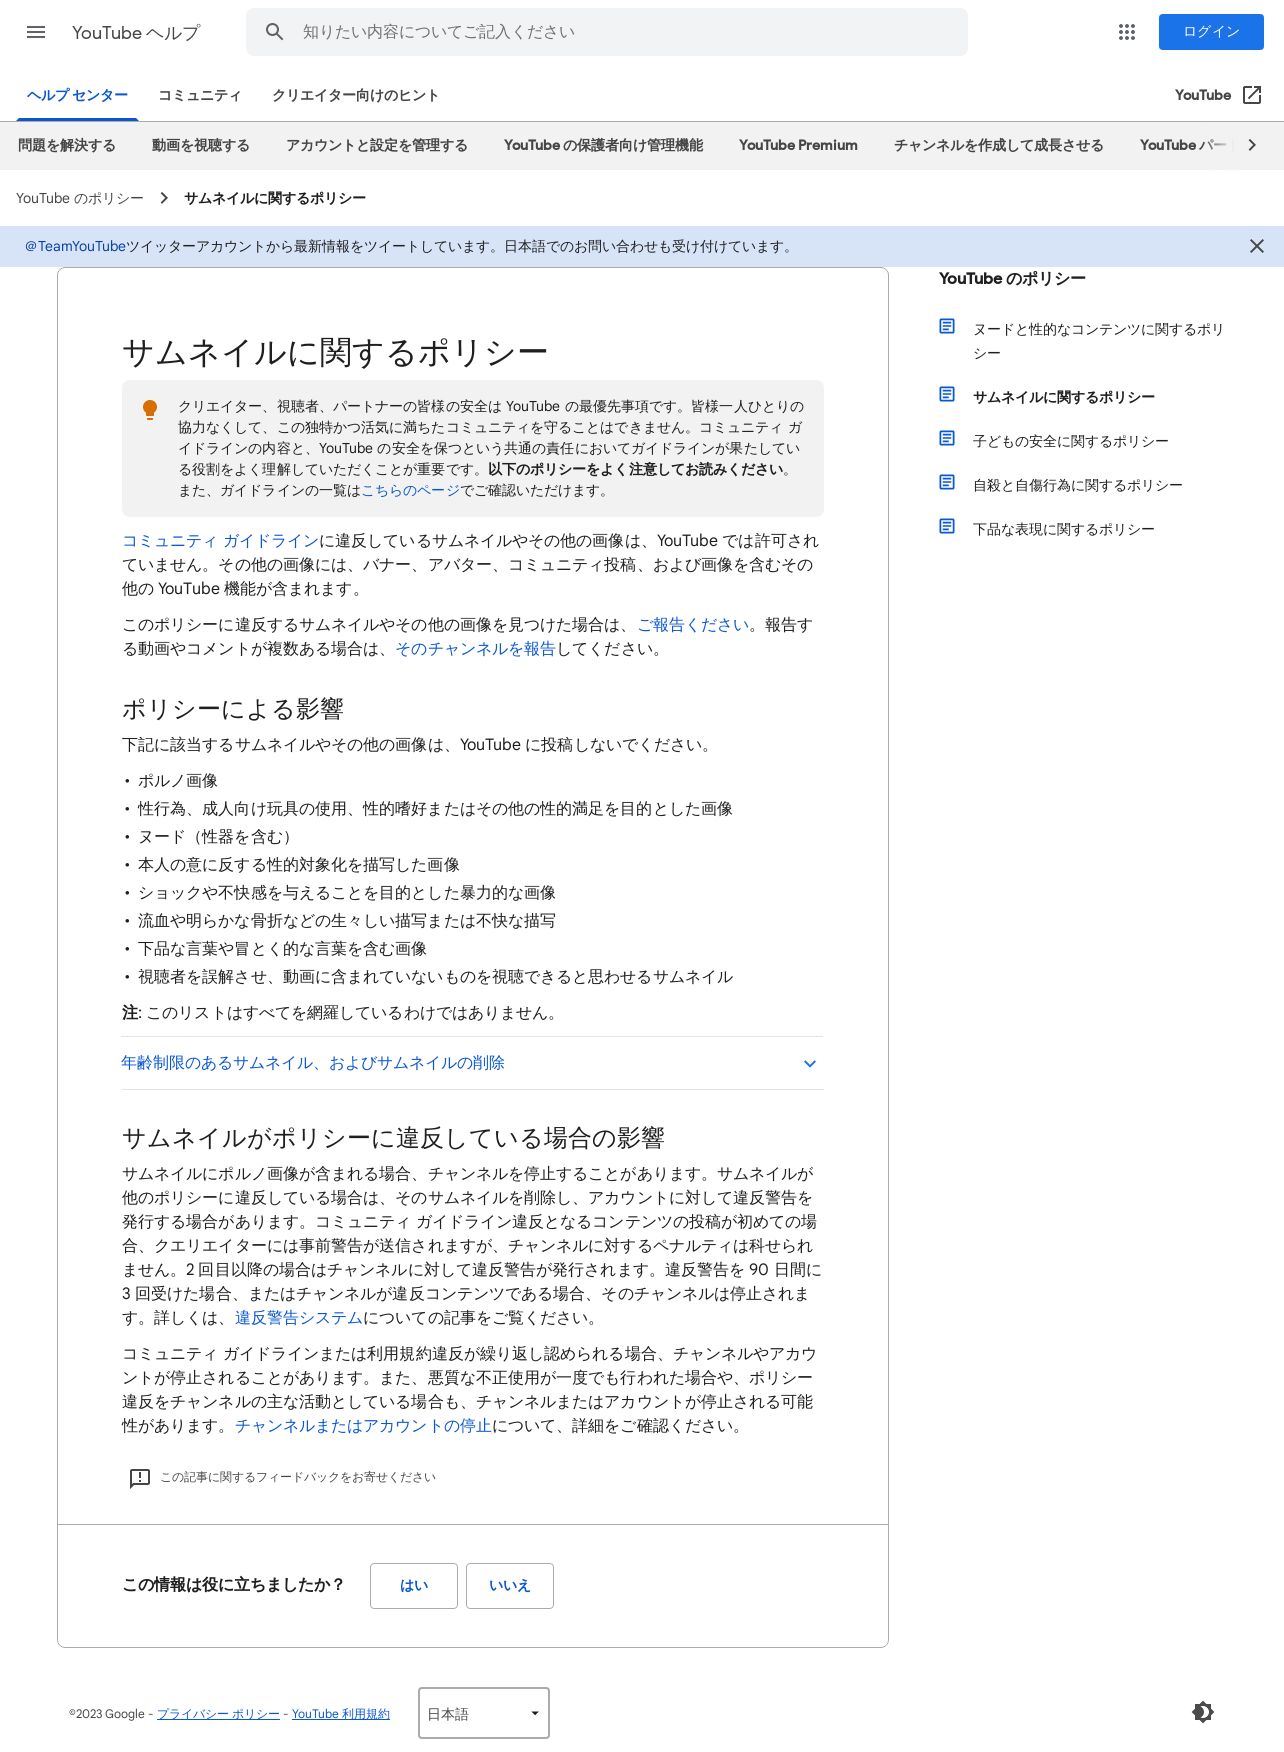Switch to コミュニティ tab
This screenshot has width=1284, height=1752.
200,95
